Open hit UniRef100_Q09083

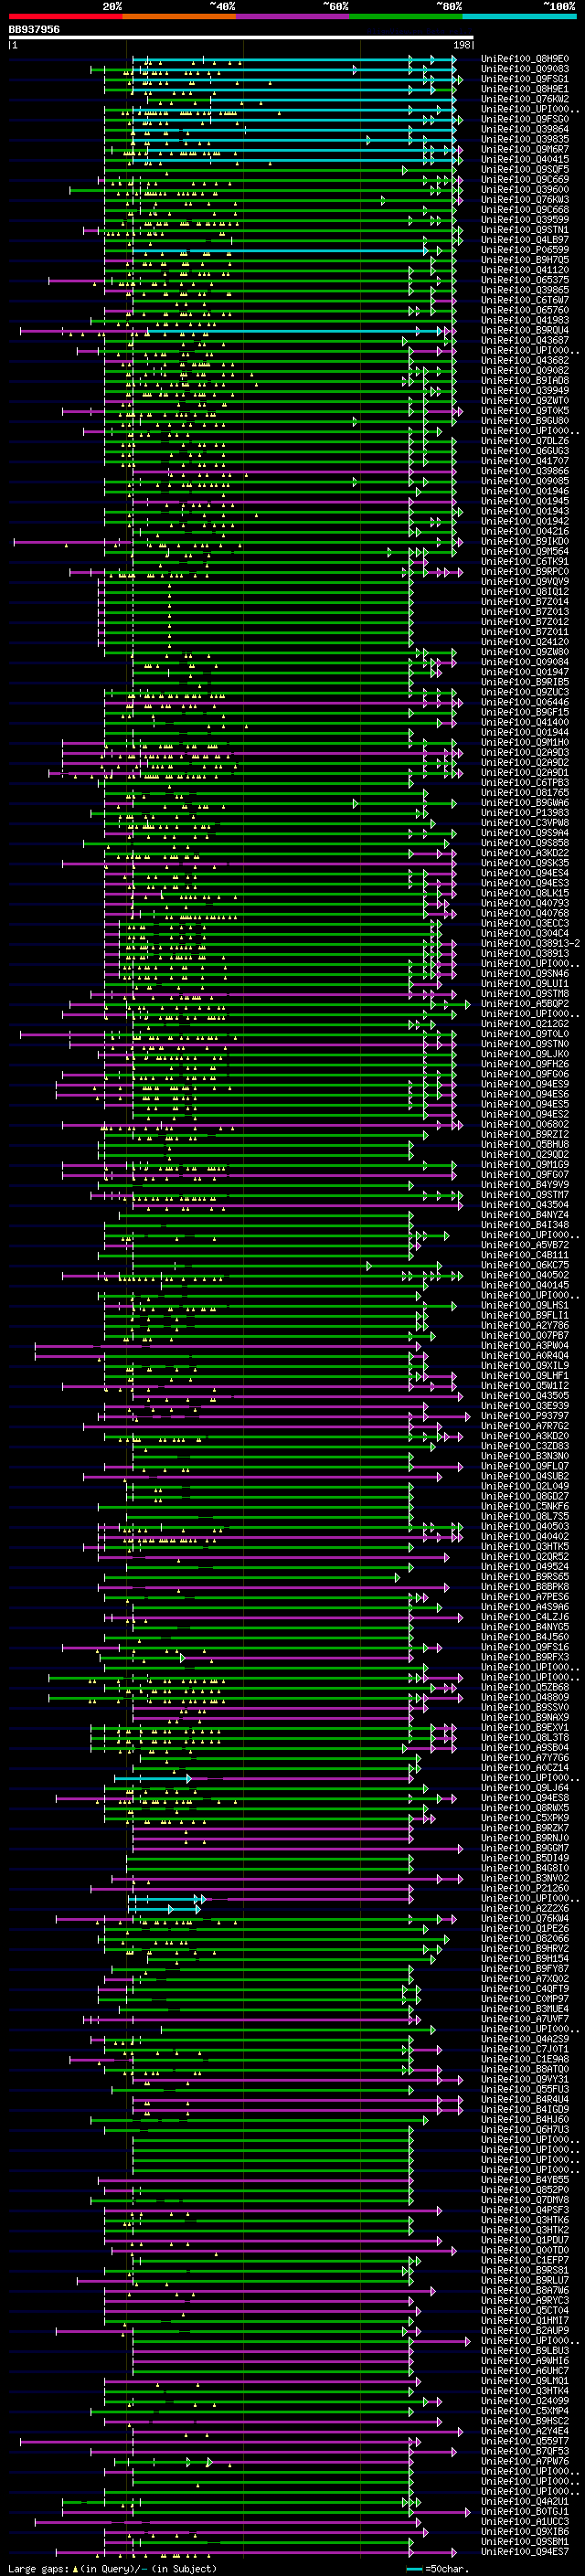(525, 69)
